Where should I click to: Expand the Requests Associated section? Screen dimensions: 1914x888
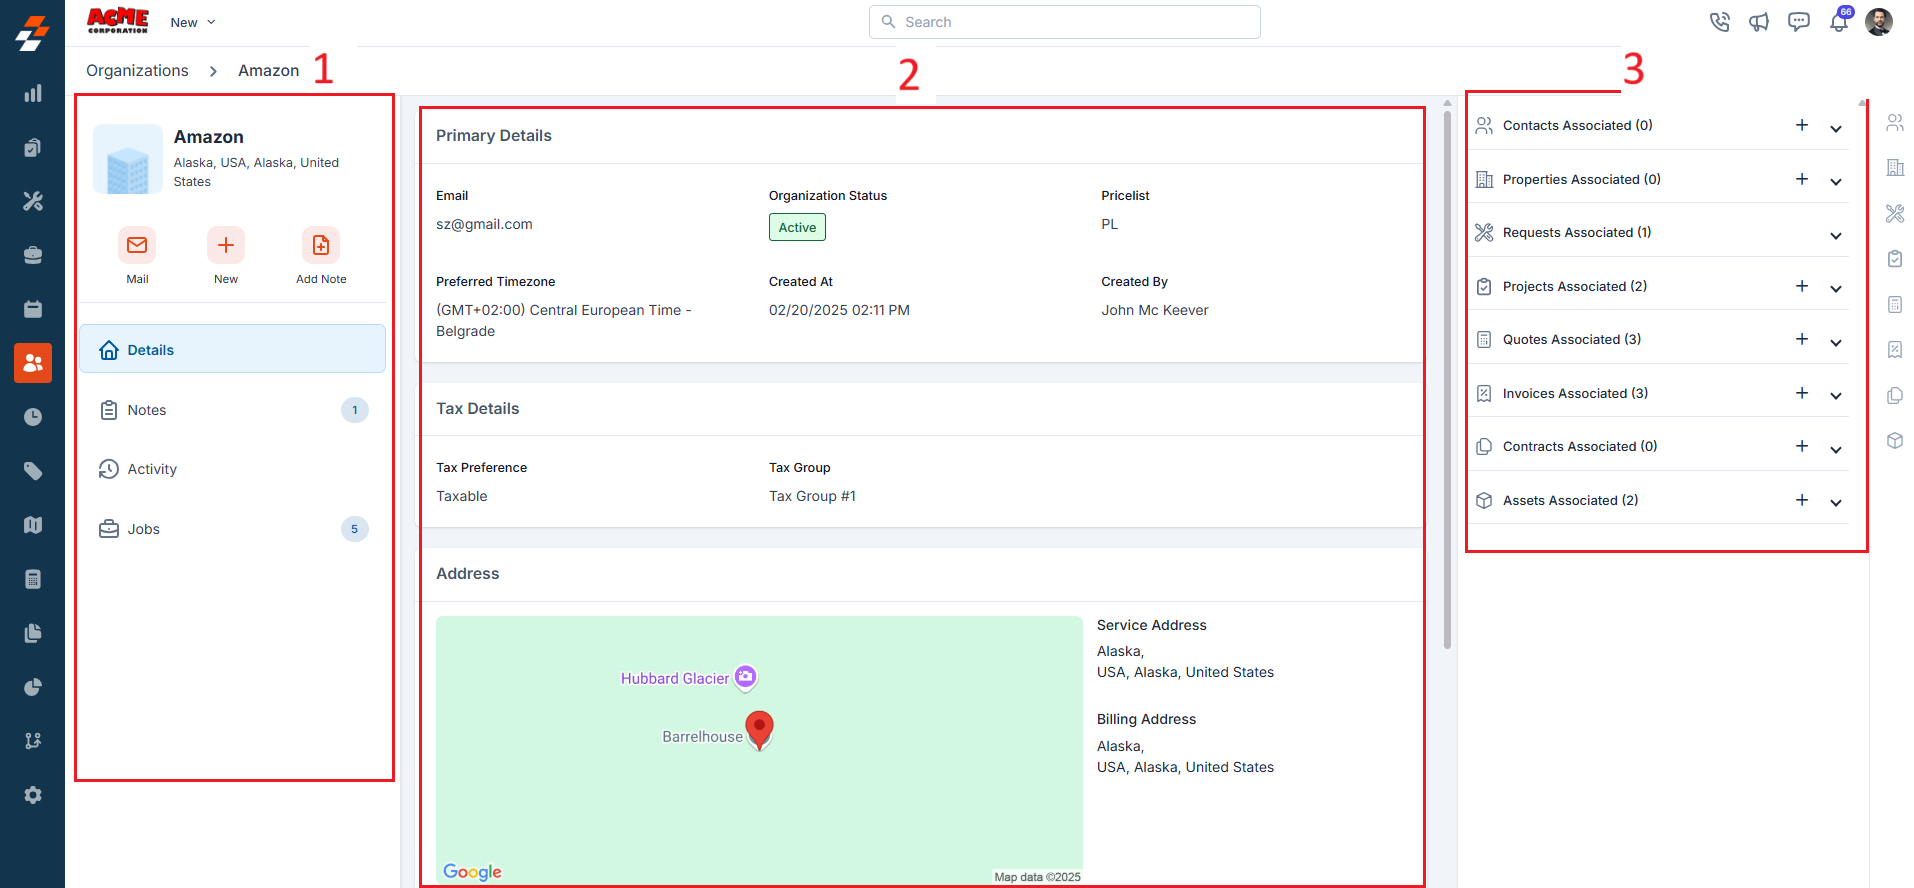(x=1836, y=236)
